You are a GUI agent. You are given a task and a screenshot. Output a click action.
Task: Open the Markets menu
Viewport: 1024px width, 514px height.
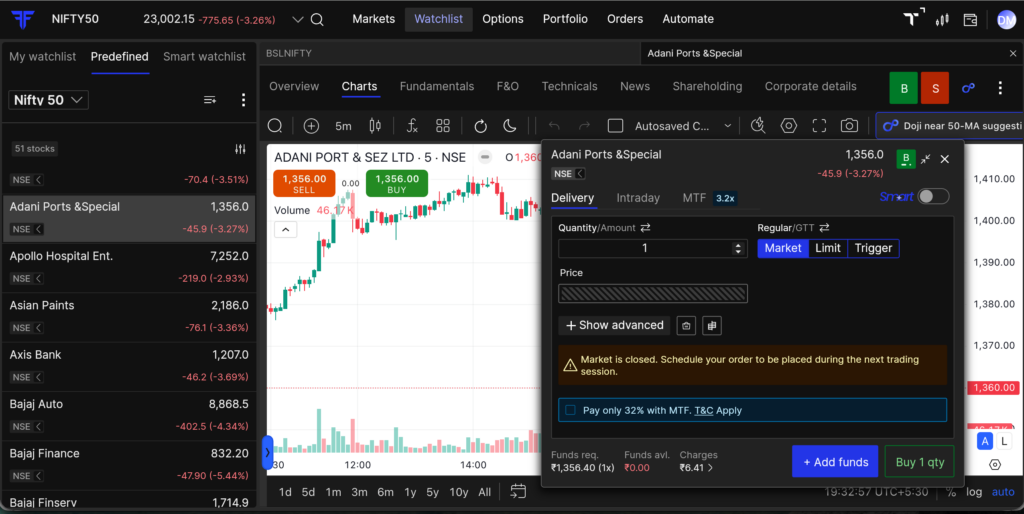coord(374,19)
